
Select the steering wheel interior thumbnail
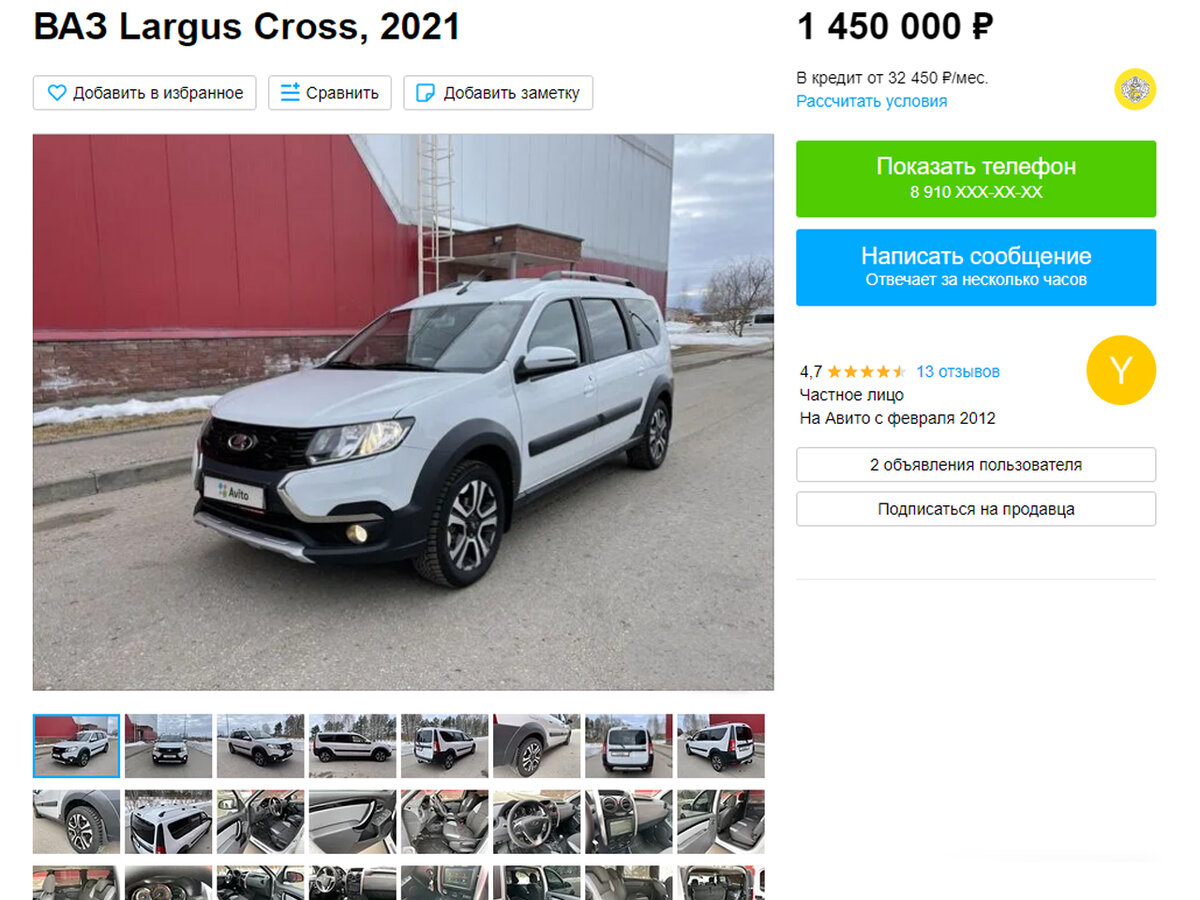536,822
